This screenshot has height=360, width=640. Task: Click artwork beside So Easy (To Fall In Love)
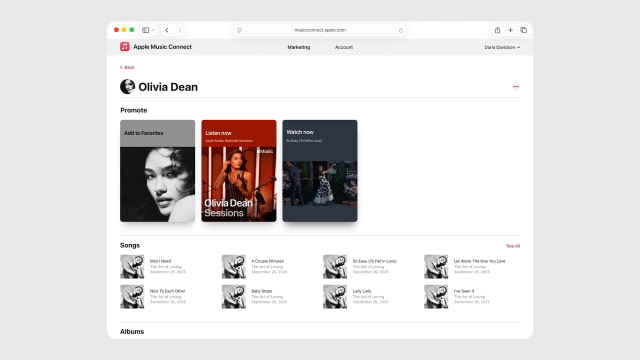(x=335, y=267)
